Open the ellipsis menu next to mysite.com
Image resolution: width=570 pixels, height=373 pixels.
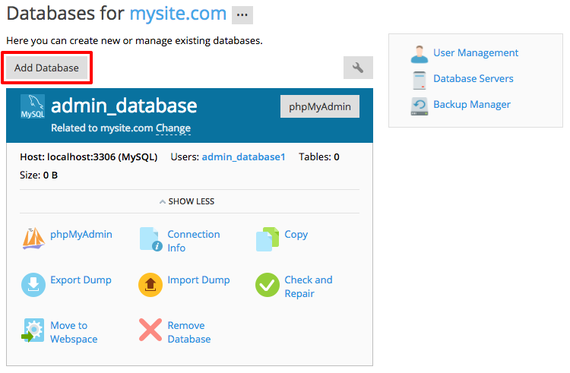(242, 15)
